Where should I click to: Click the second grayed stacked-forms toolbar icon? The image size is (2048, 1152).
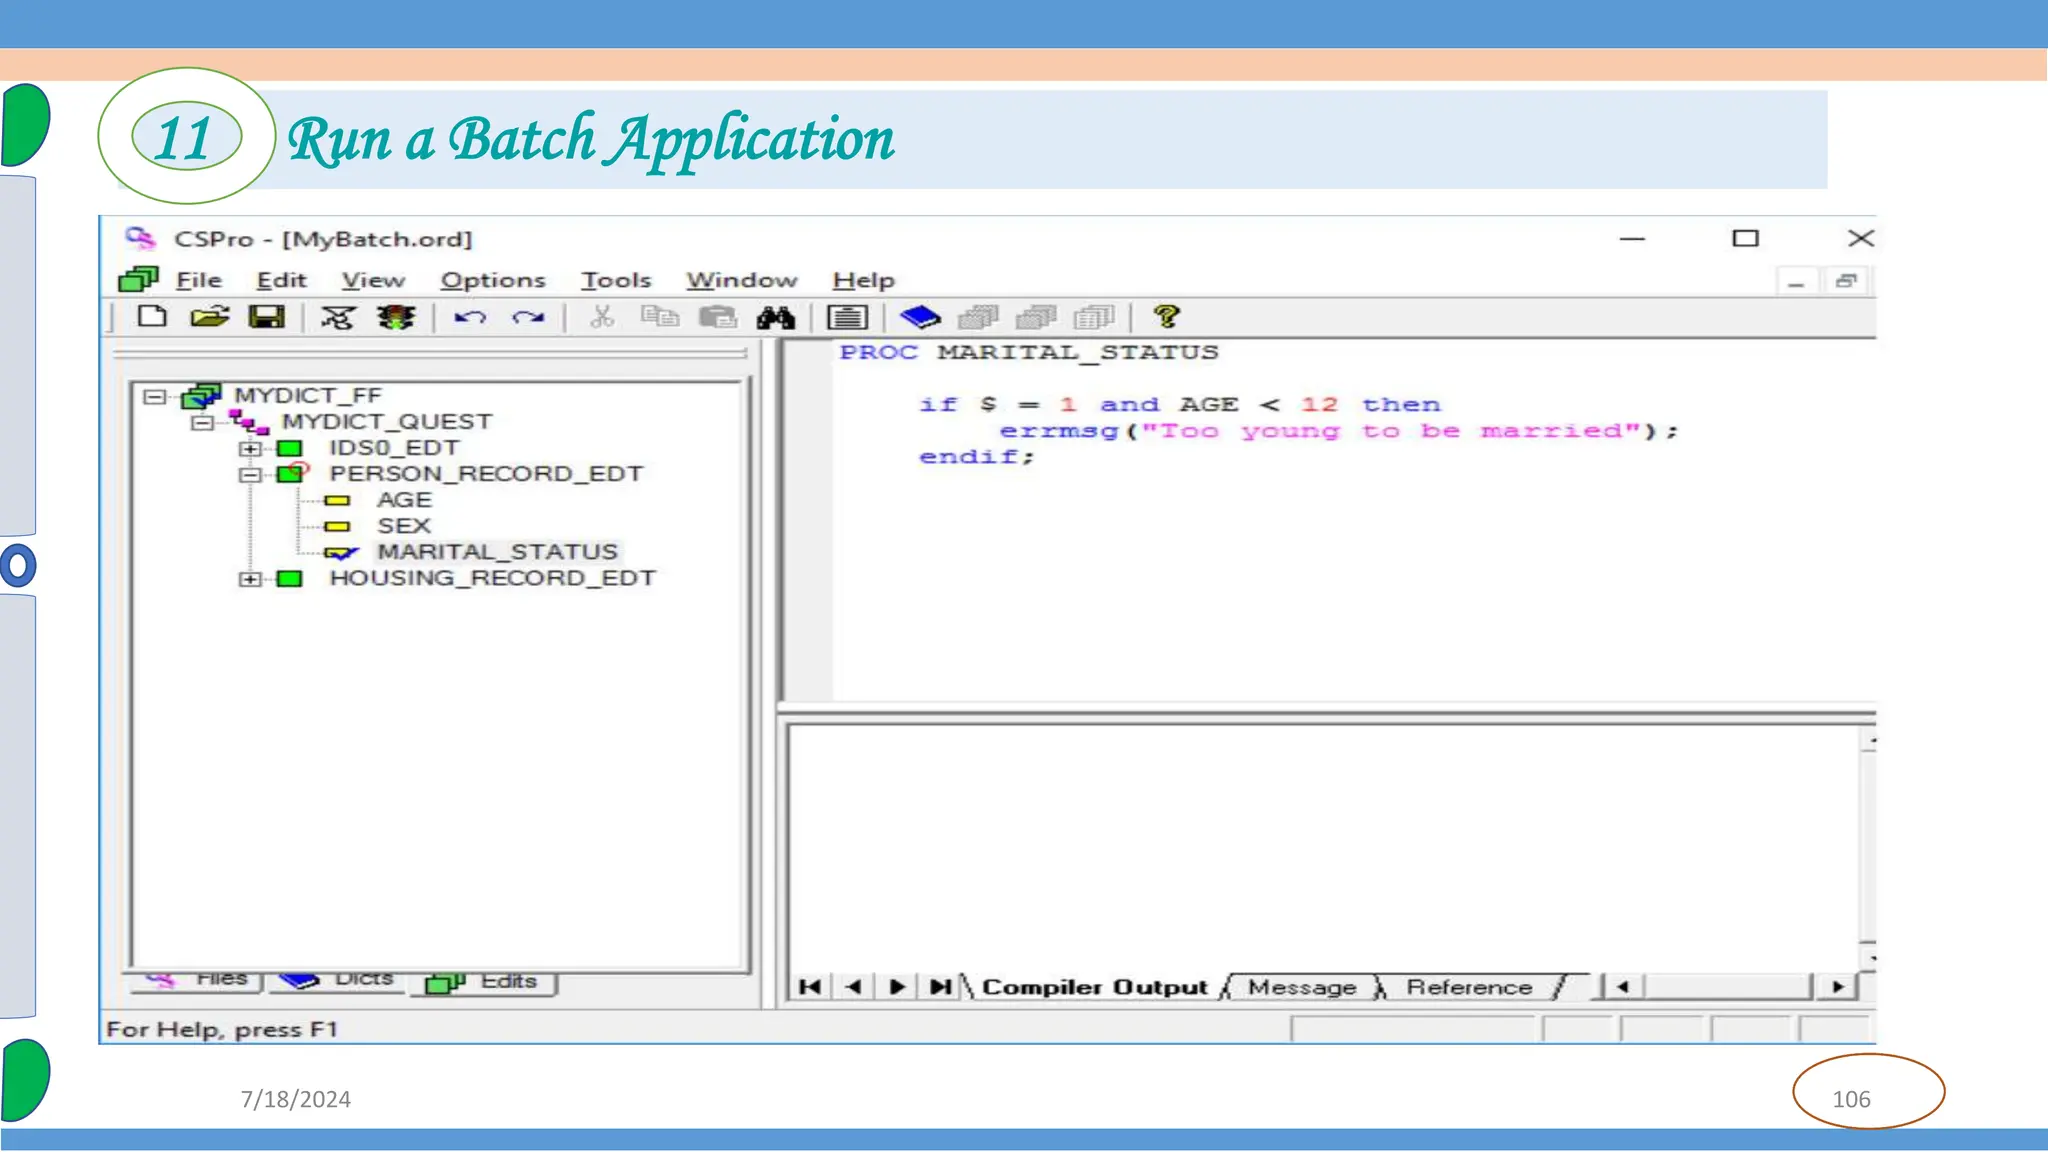click(1036, 318)
